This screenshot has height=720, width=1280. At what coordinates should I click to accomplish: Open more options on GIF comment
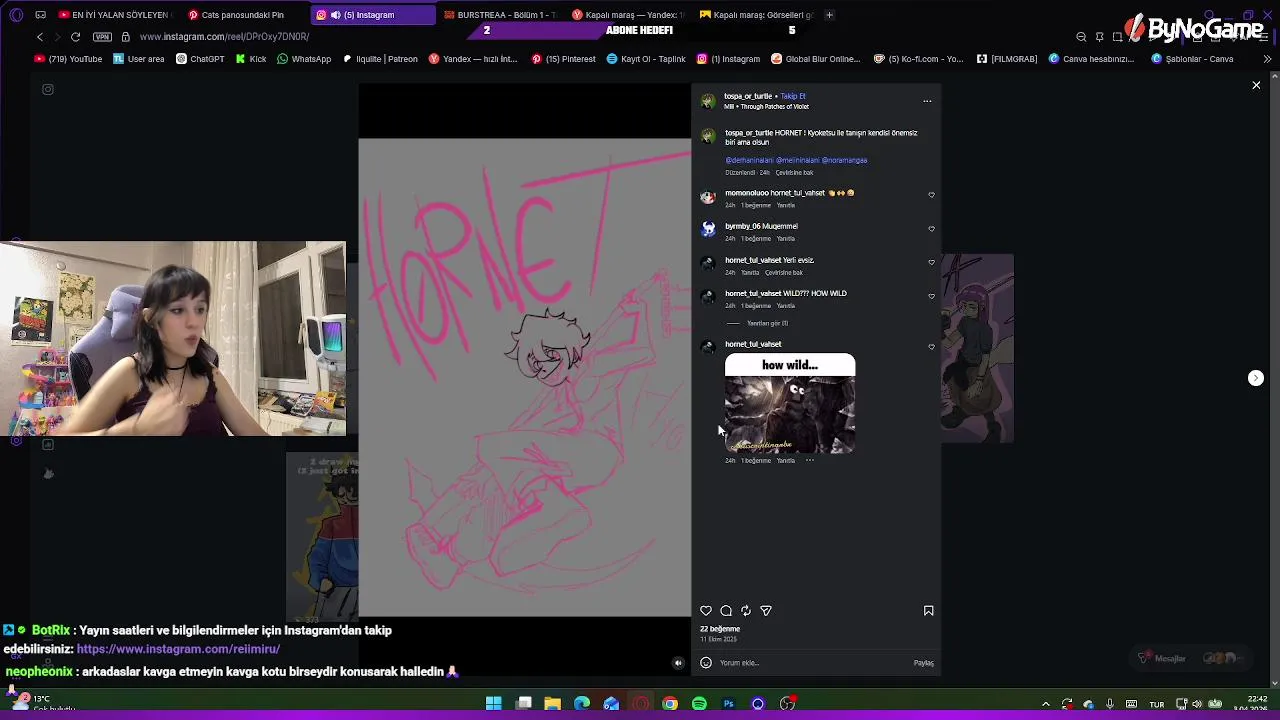(x=809, y=461)
